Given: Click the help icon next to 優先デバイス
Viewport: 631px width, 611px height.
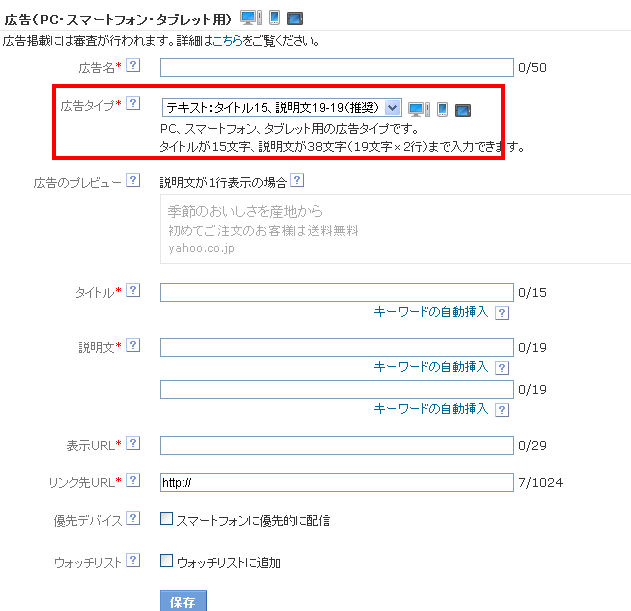Looking at the screenshot, I should point(133,518).
